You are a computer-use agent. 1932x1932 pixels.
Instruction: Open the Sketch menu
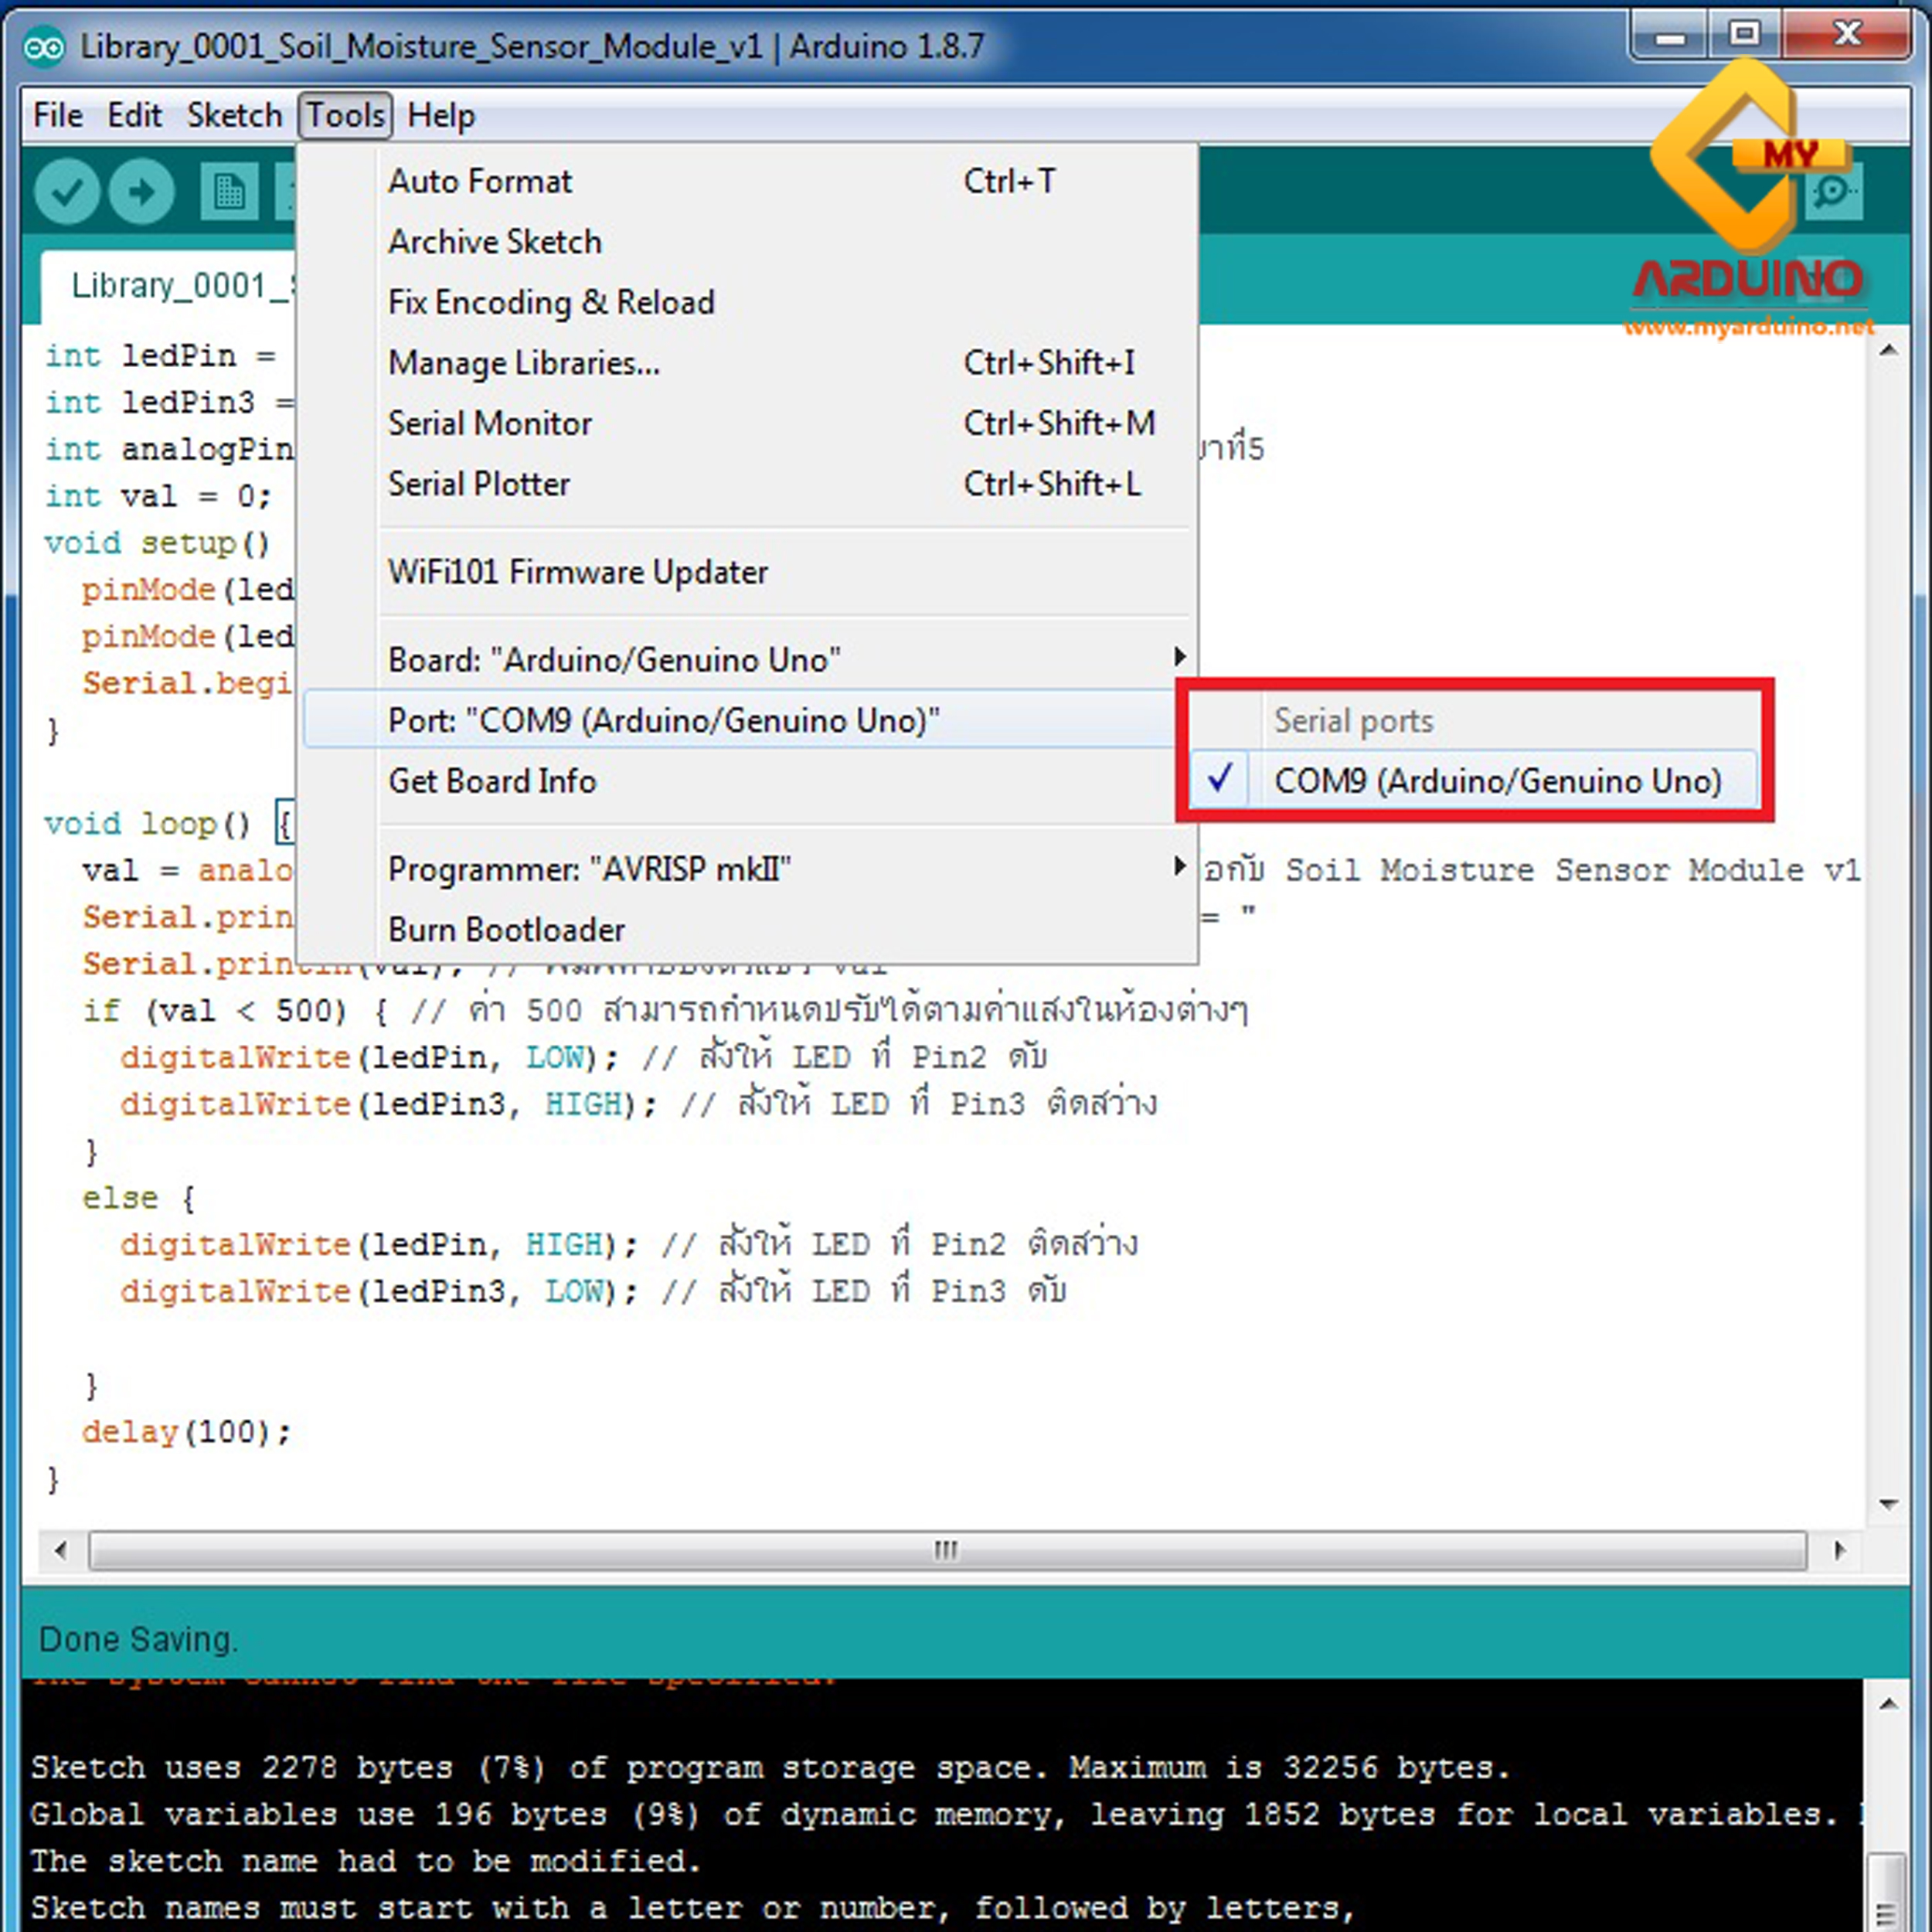click(x=234, y=114)
